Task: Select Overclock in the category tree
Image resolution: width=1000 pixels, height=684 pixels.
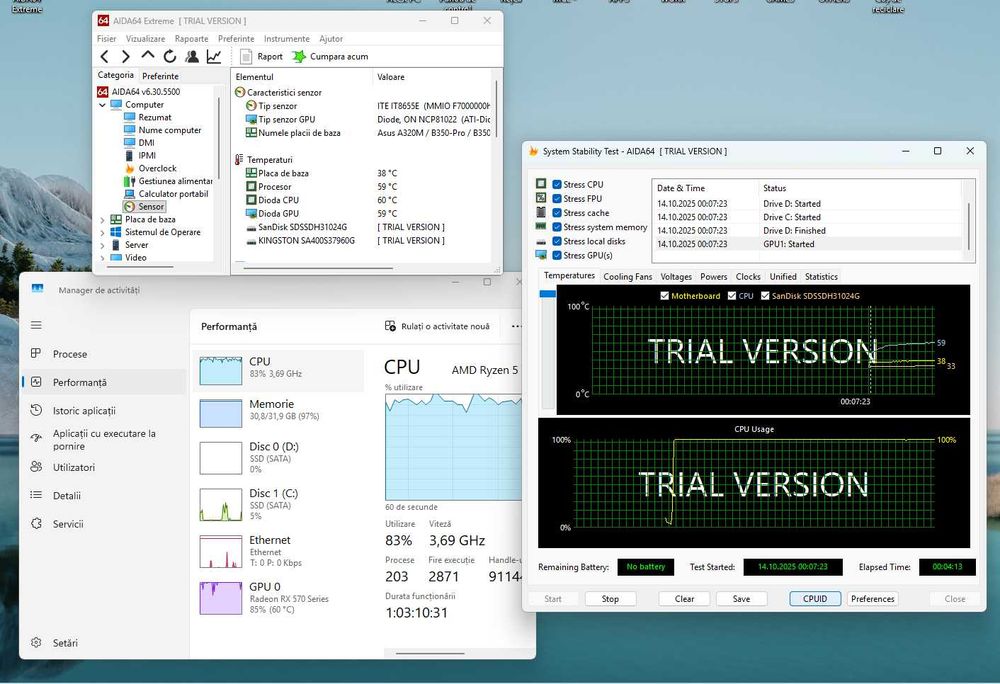Action: click(x=151, y=168)
